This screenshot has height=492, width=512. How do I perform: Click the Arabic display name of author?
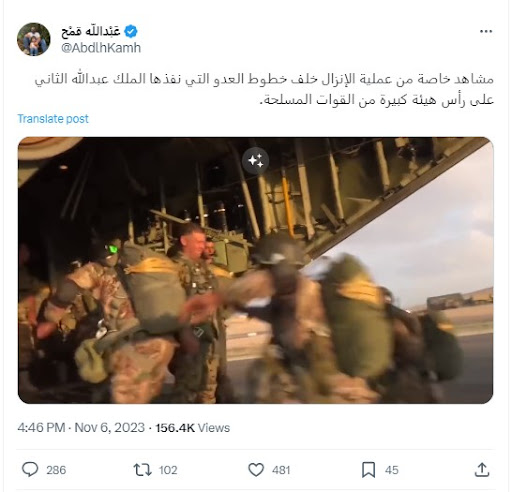tap(91, 31)
